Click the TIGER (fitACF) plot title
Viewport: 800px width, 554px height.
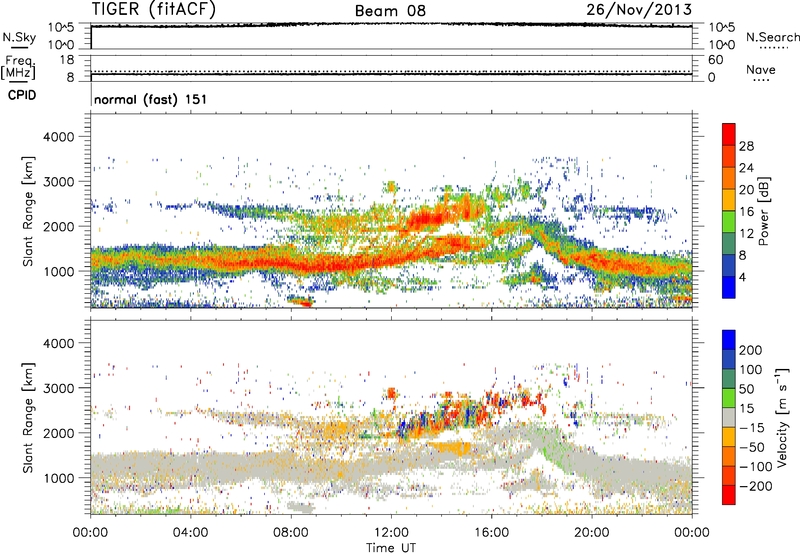click(x=154, y=9)
